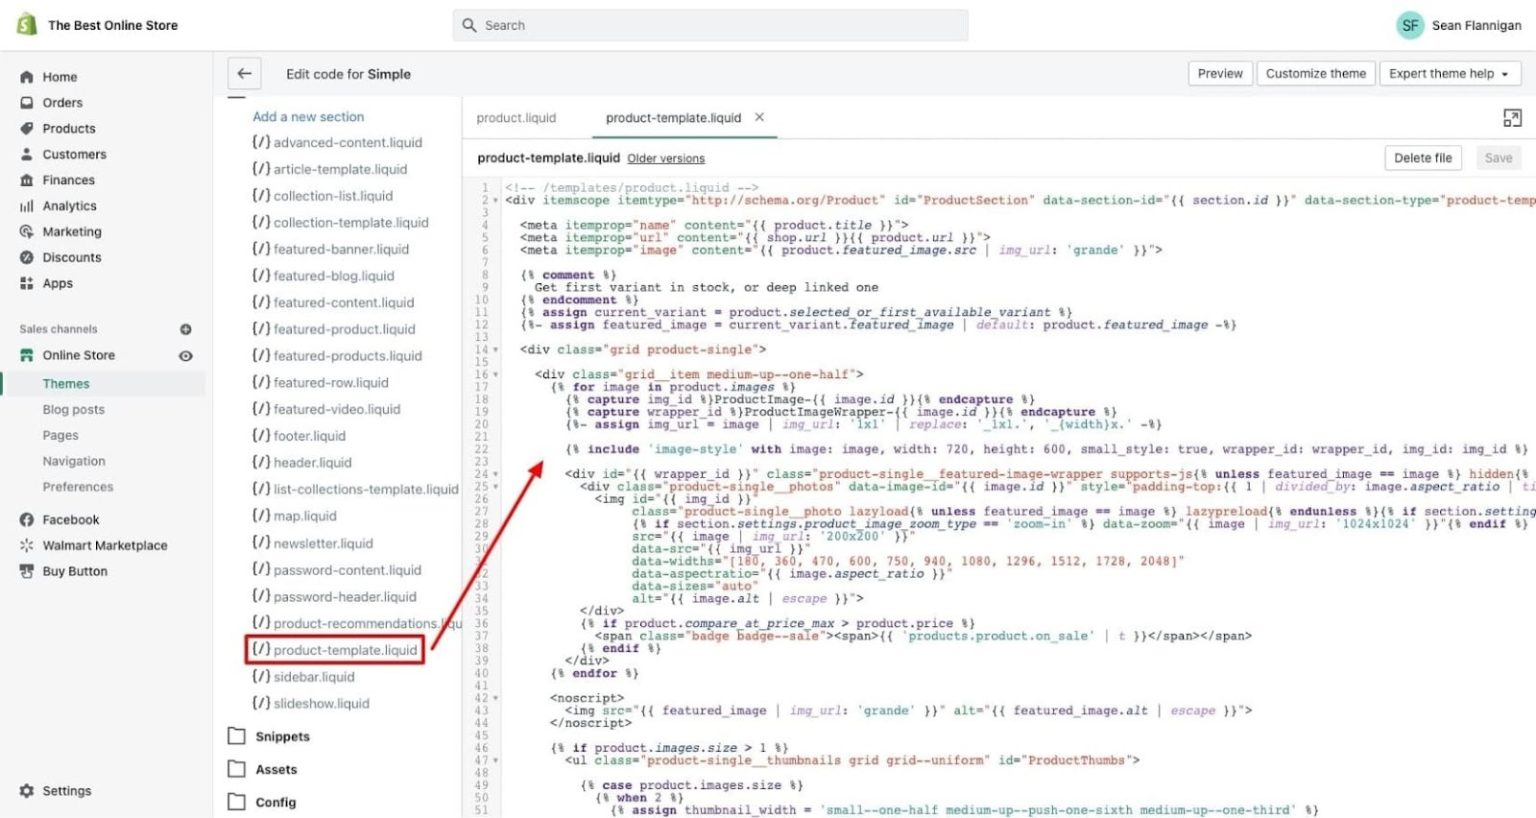Open the Orders section
This screenshot has height=818, width=1536.
point(62,102)
